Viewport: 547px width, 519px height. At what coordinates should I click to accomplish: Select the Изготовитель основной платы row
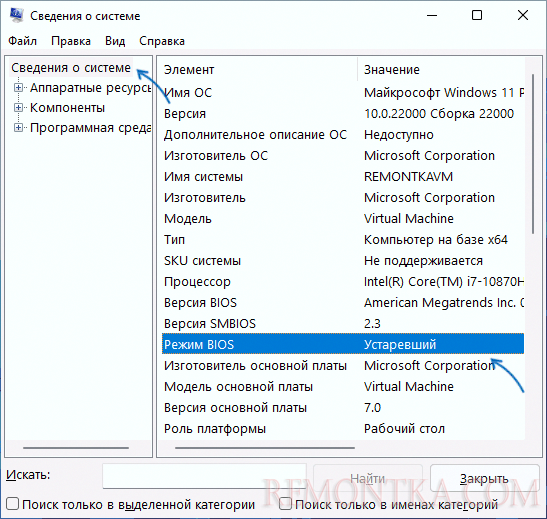pyautogui.click(x=343, y=366)
